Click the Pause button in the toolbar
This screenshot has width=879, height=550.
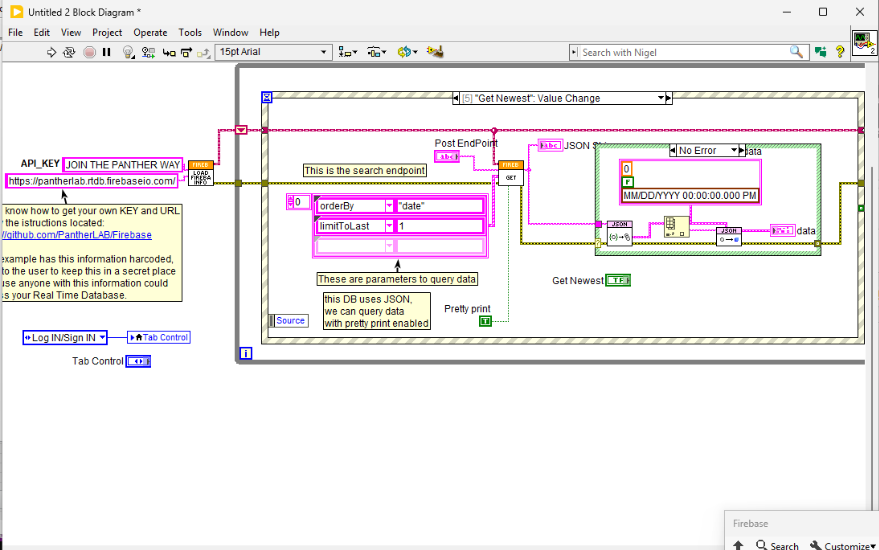[106, 52]
